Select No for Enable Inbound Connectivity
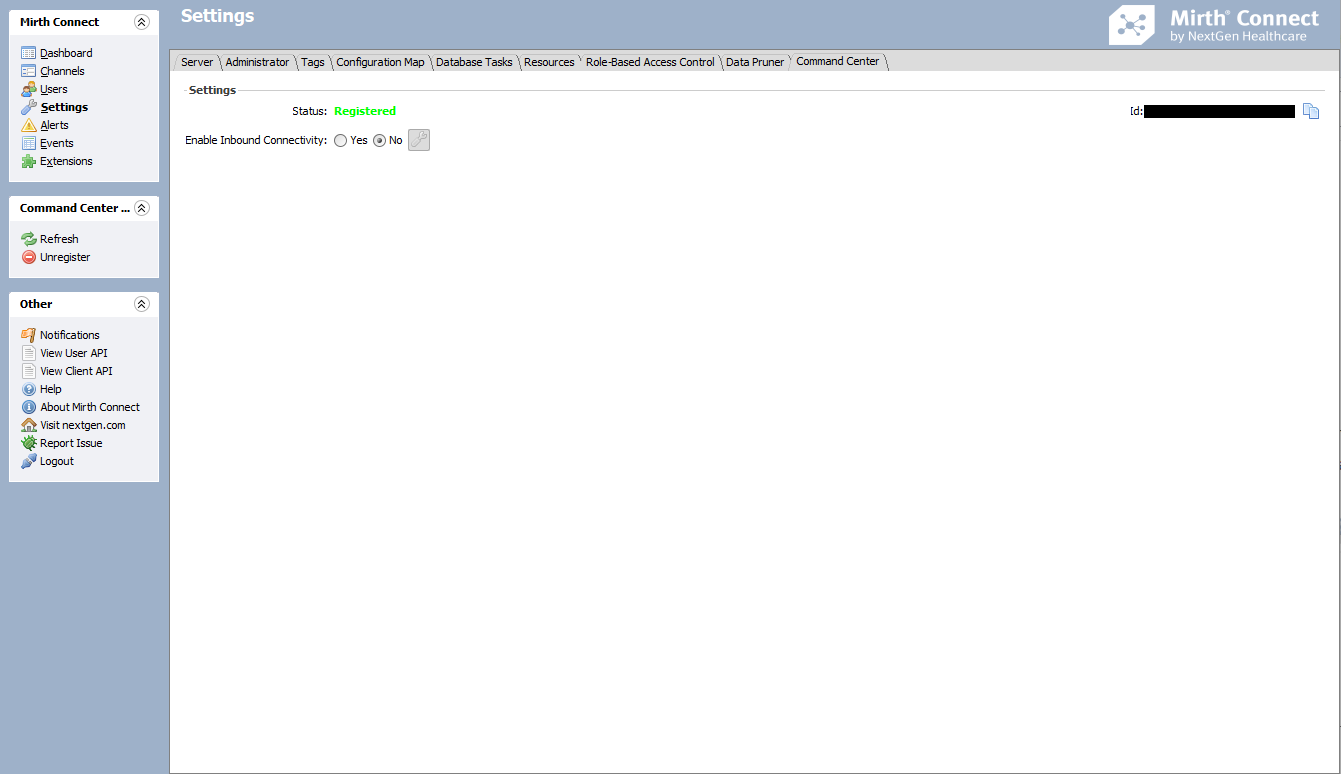This screenshot has width=1341, height=774. point(379,141)
